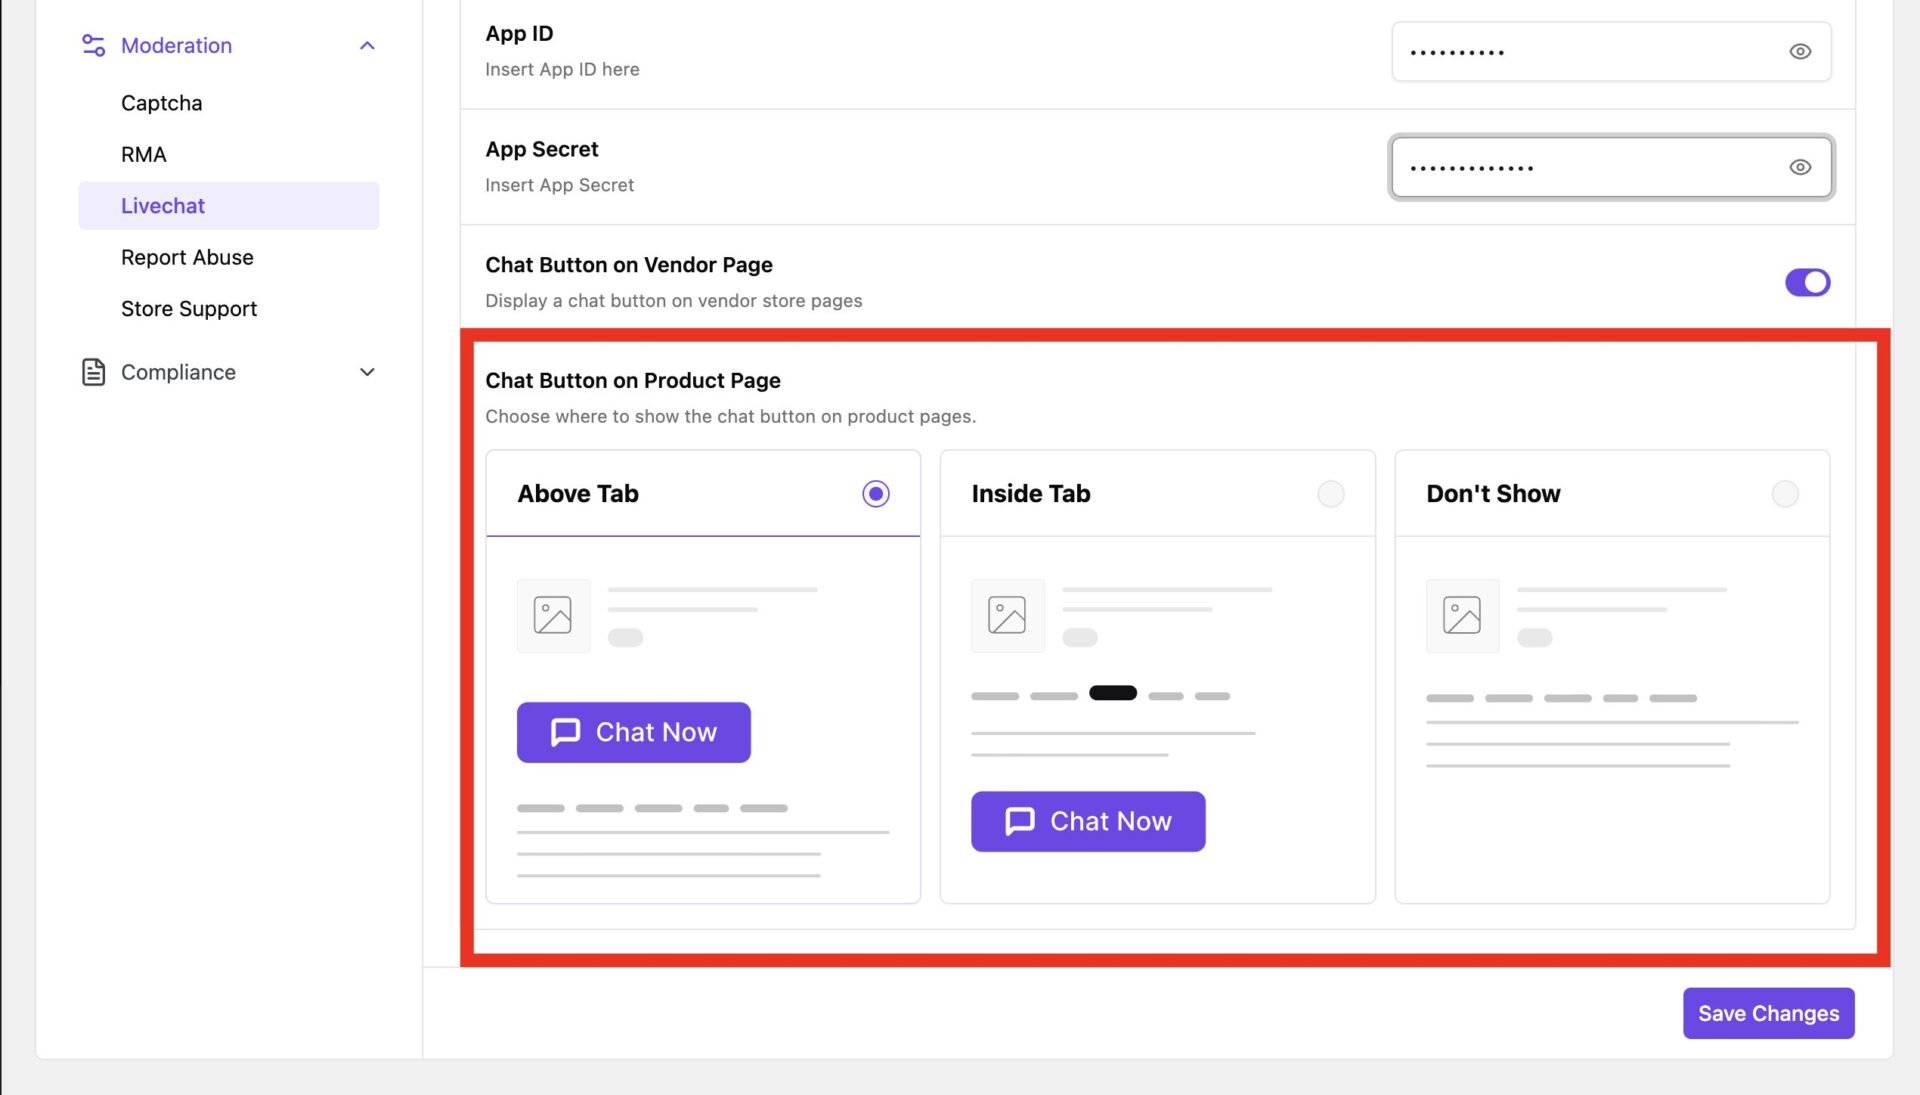This screenshot has height=1095, width=1920.
Task: Click the dark active tab pill in Inside Tab preview
Action: coord(1113,693)
